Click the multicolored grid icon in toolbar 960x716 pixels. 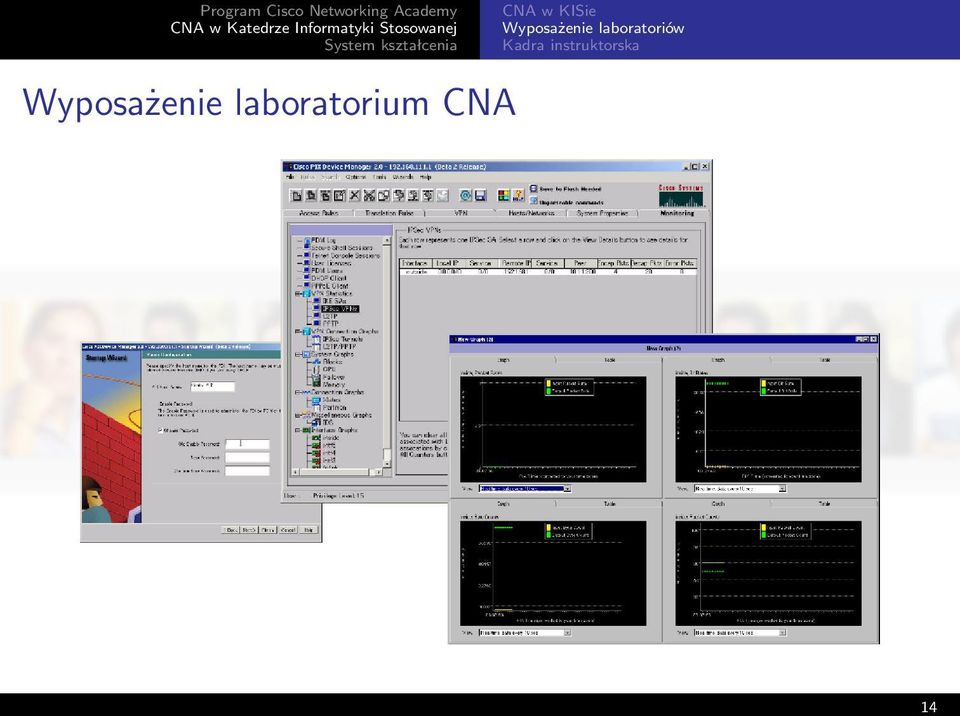pyautogui.click(x=503, y=195)
